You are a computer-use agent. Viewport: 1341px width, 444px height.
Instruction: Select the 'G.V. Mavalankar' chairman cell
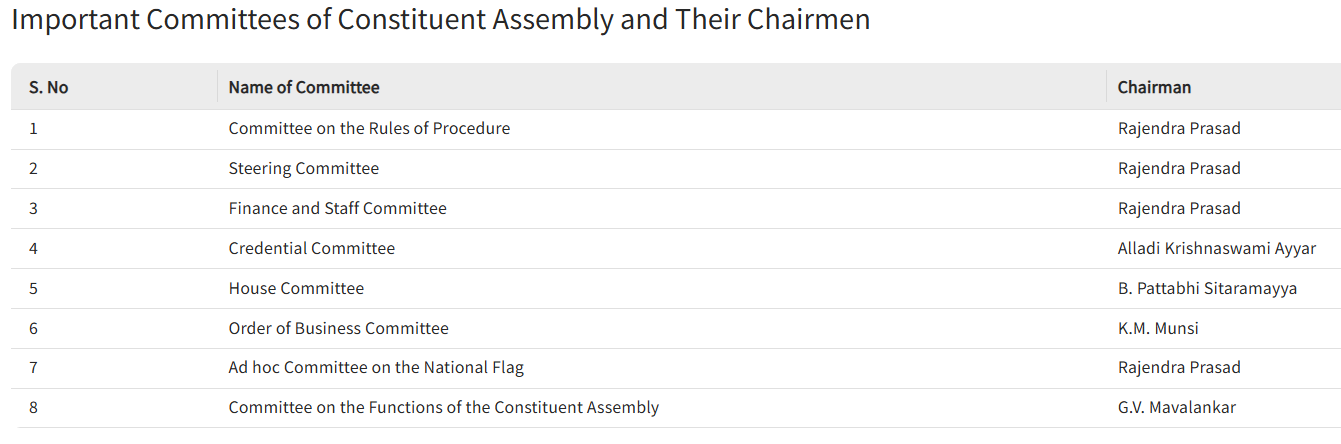(1177, 408)
